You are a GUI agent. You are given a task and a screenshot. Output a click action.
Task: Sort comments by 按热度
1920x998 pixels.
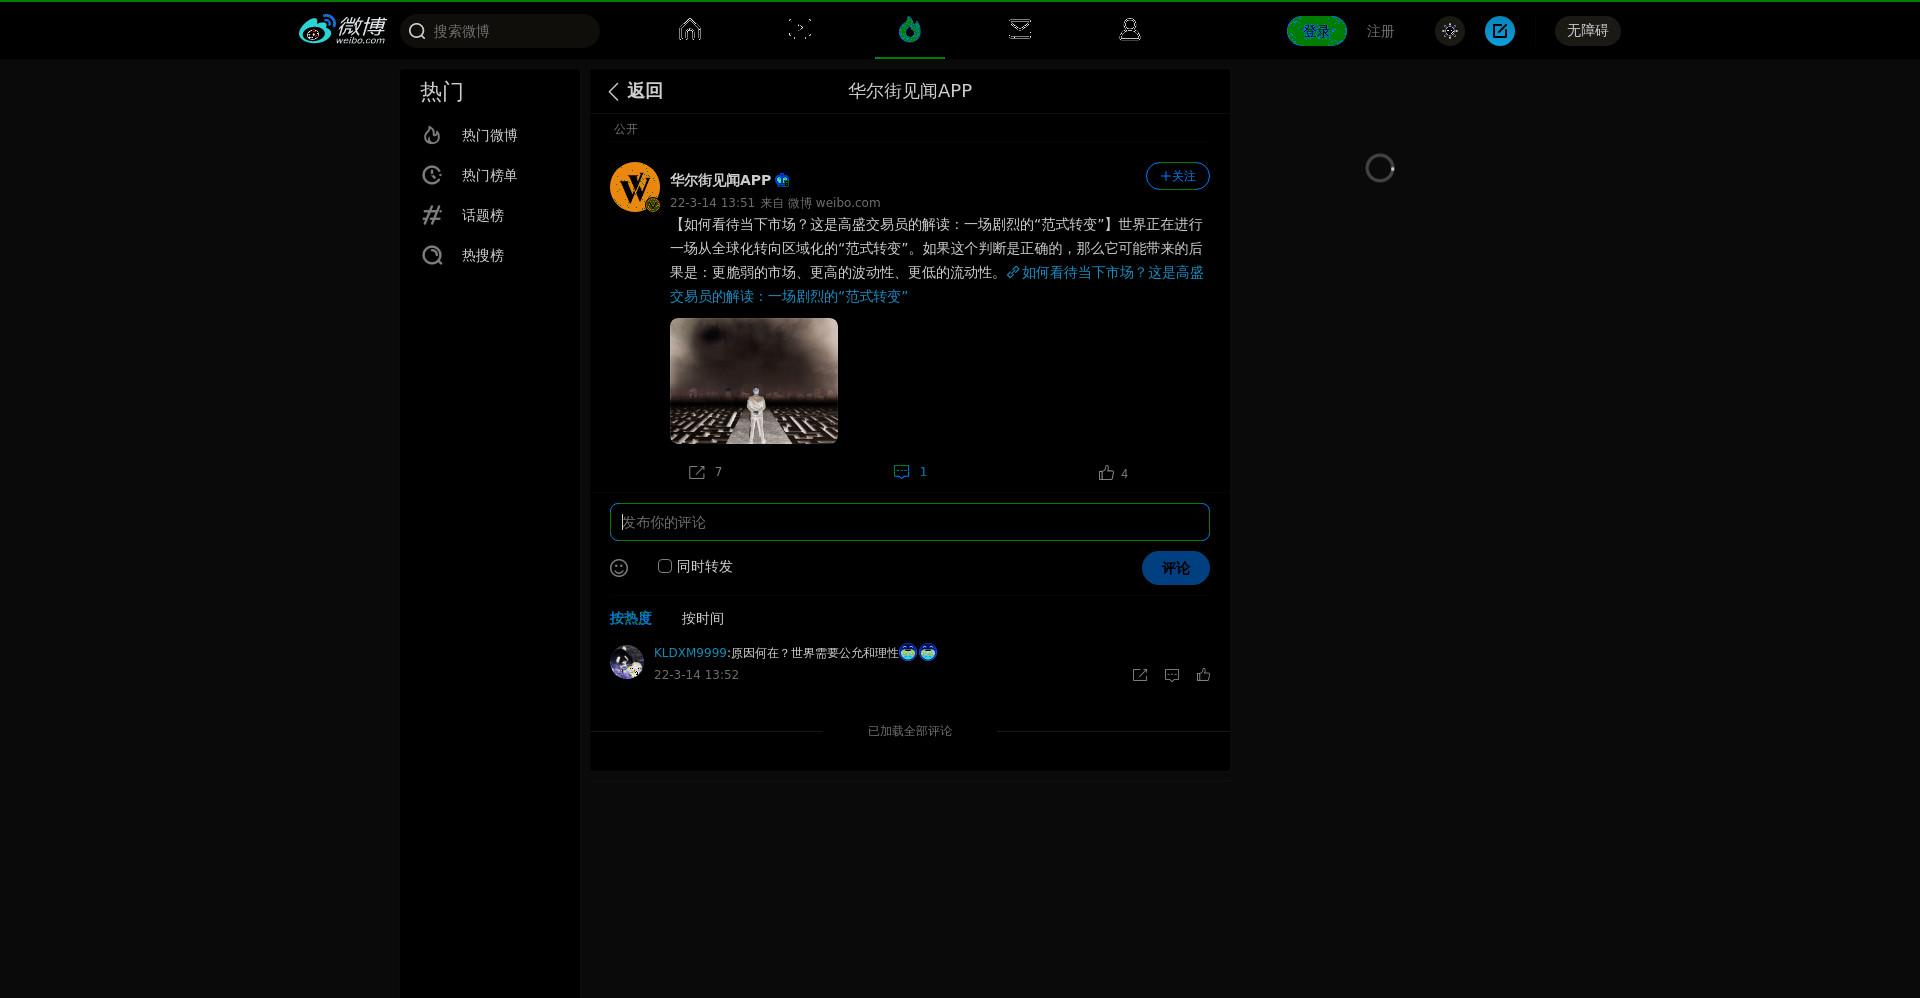coord(630,618)
